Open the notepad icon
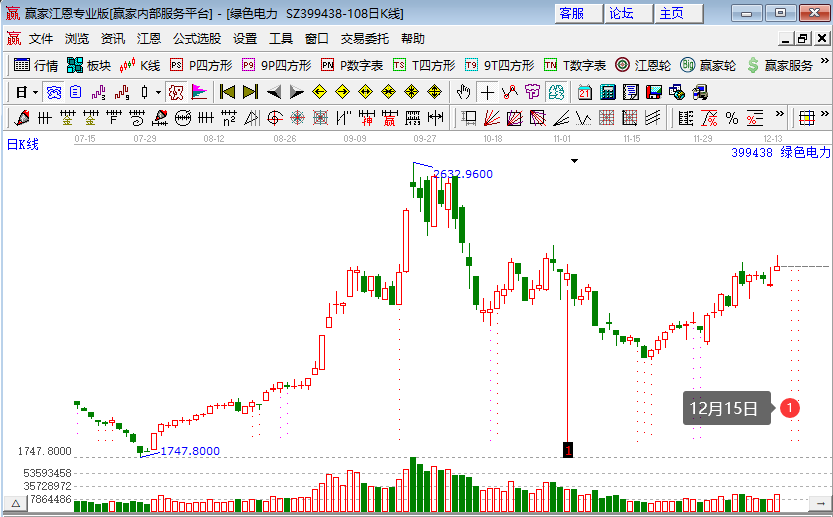833x517 pixels. click(x=631, y=92)
